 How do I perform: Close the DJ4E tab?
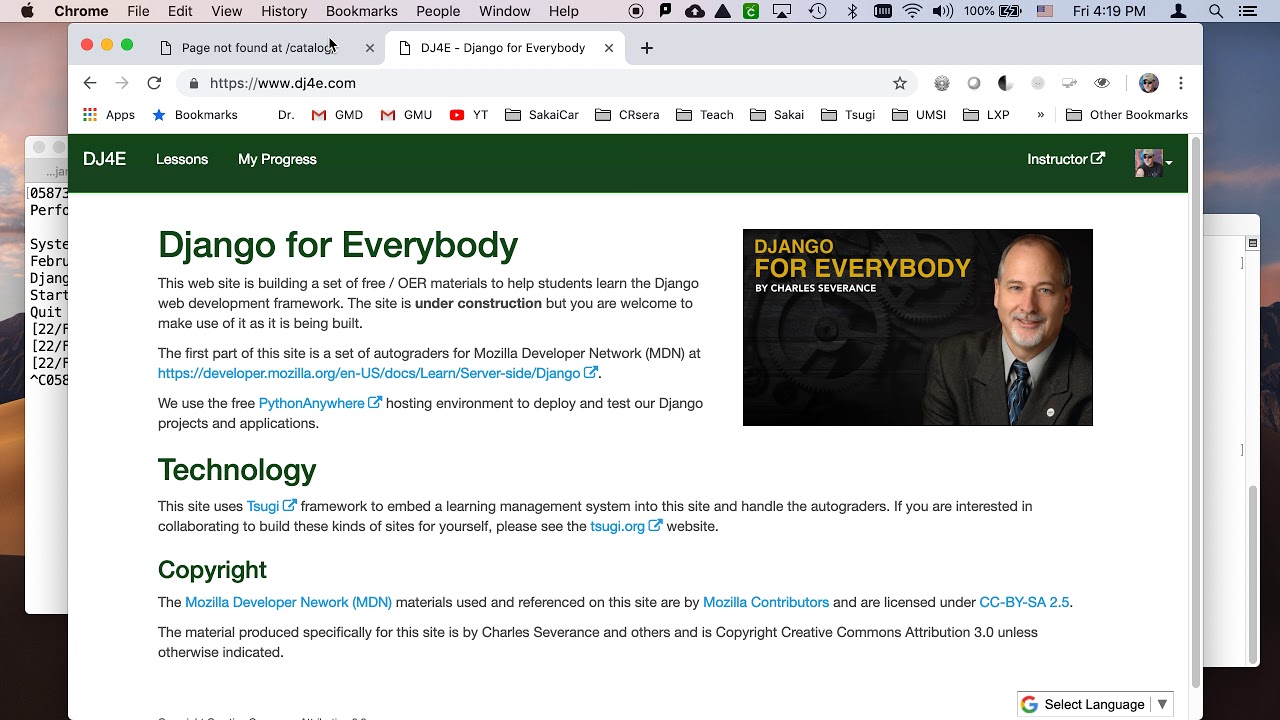[x=609, y=48]
